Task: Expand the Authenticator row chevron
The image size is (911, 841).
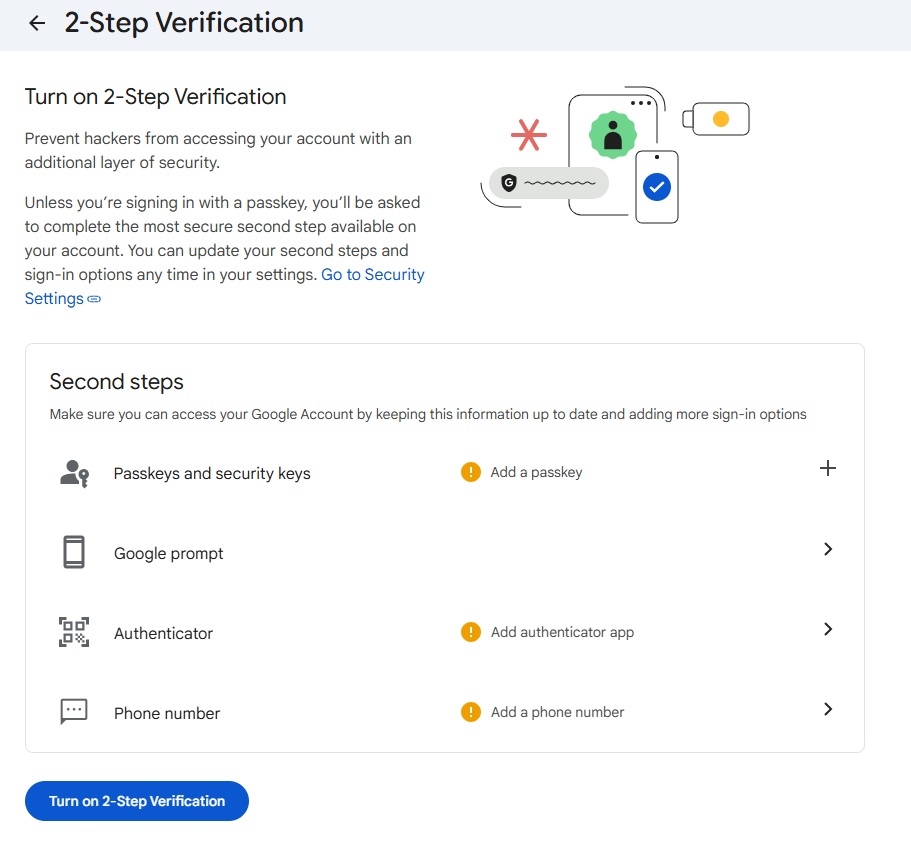Action: pos(828,629)
